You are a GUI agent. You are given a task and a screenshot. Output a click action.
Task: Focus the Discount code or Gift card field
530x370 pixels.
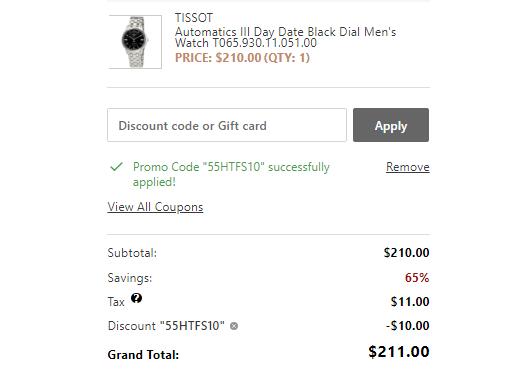click(227, 125)
